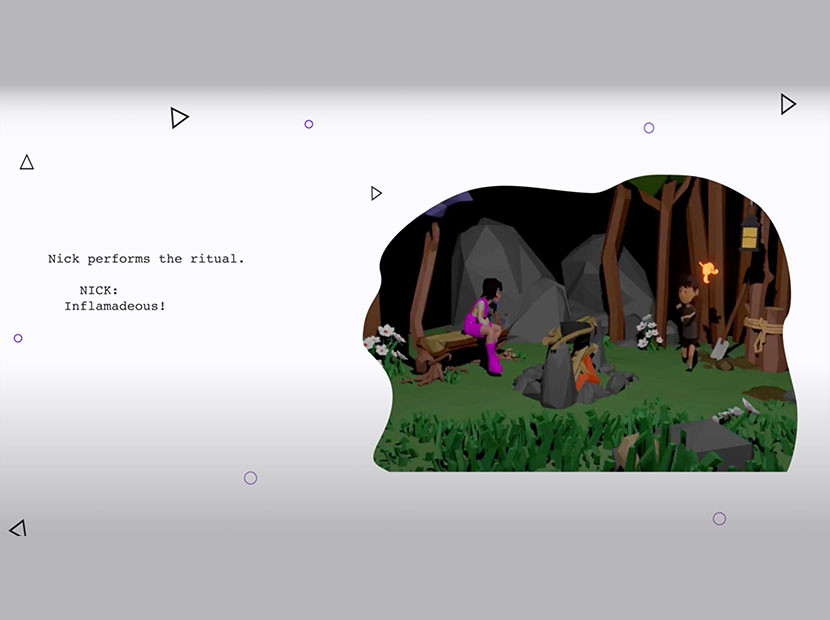830x620 pixels.
Task: Click the right-pointing triangle in top-right corner
Action: 788,104
